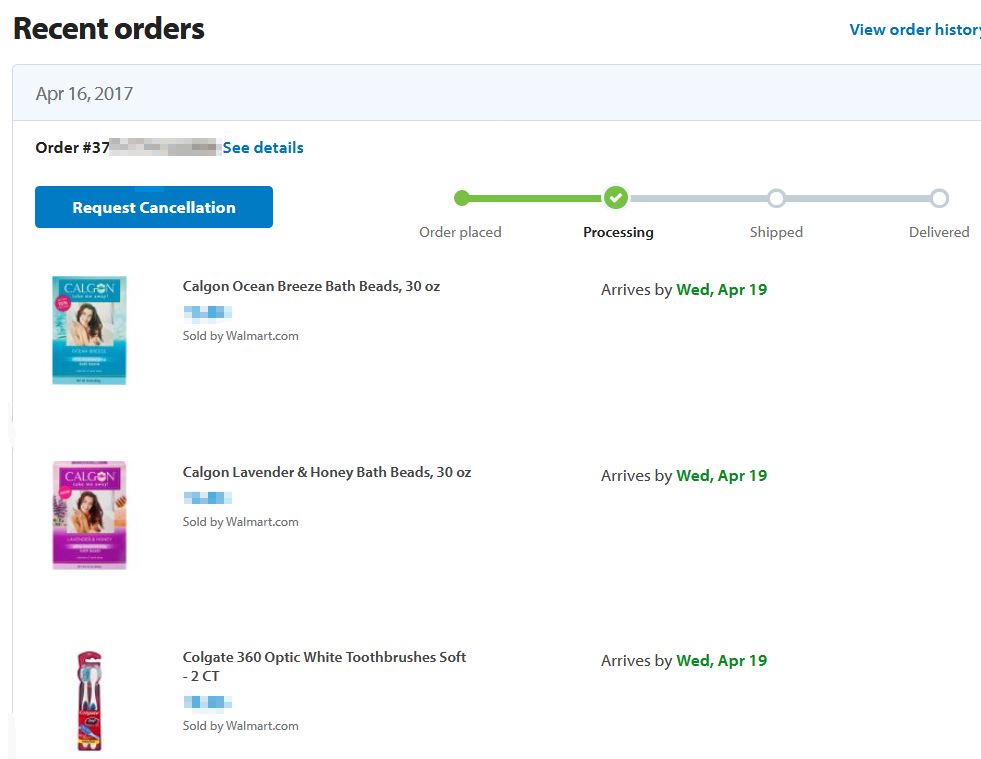Click the Shipped step label
The image size is (981, 759).
[x=776, y=232]
